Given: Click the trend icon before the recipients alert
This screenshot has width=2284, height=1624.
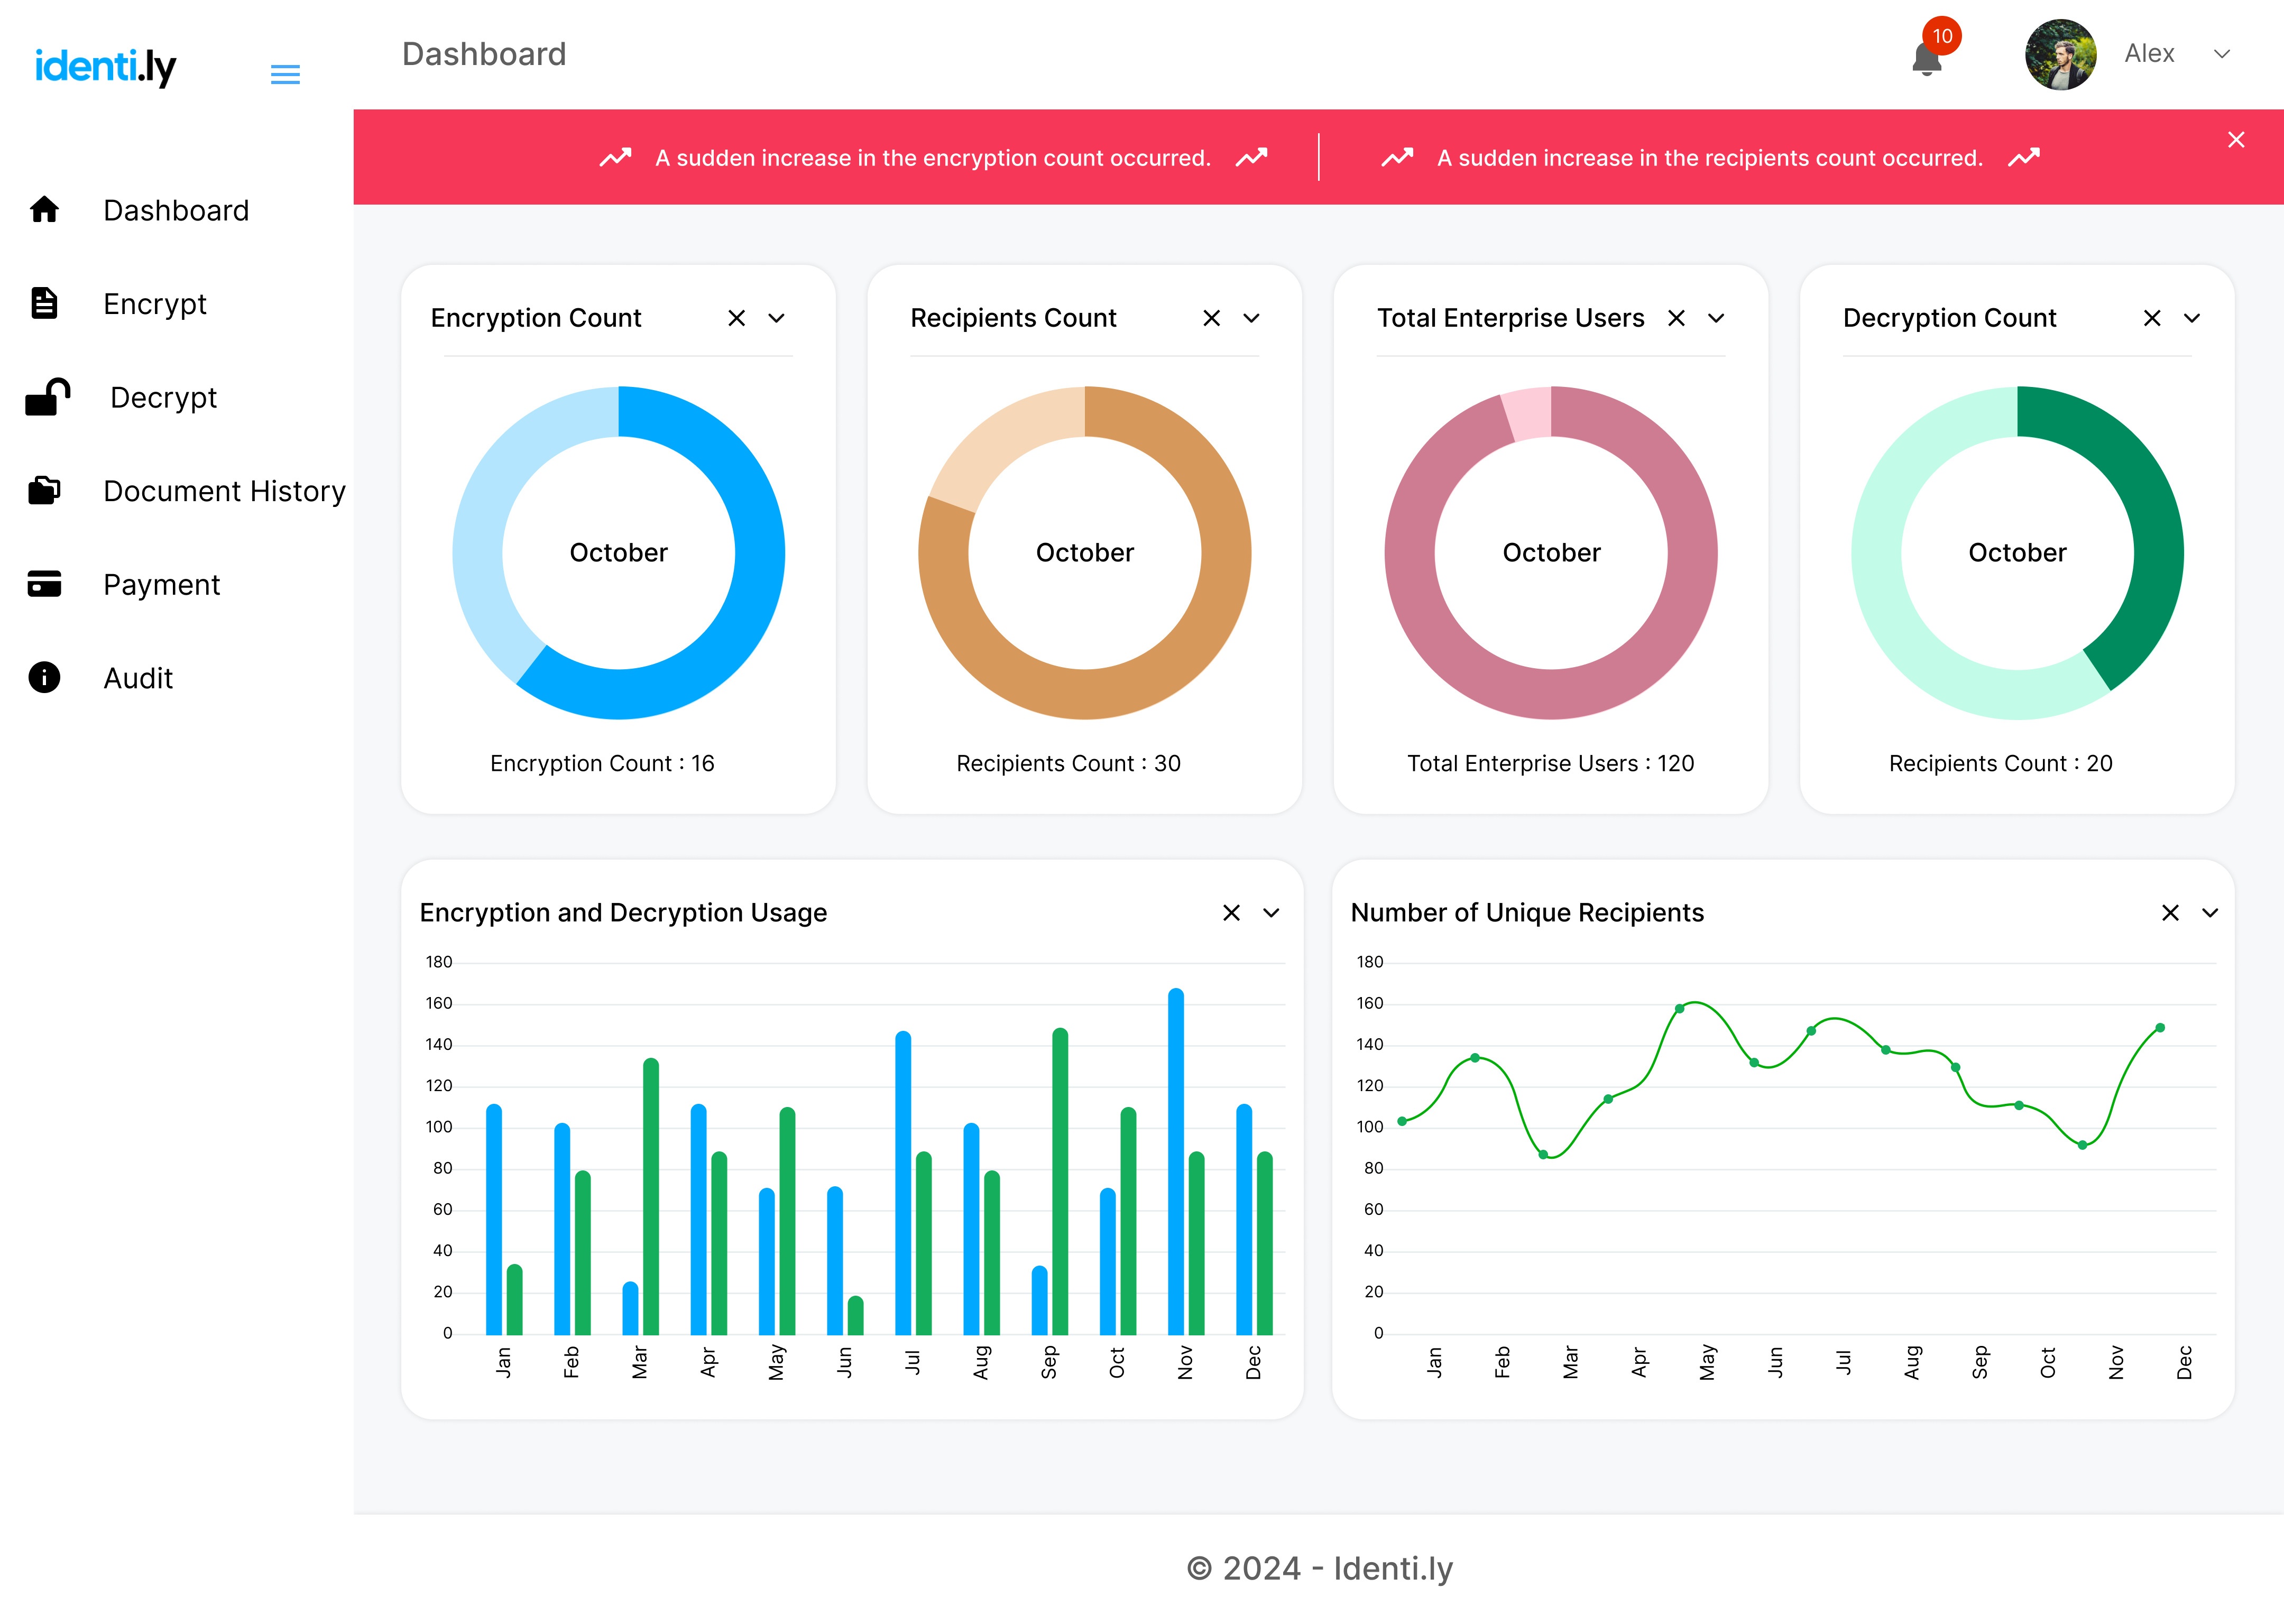Looking at the screenshot, I should [1397, 158].
